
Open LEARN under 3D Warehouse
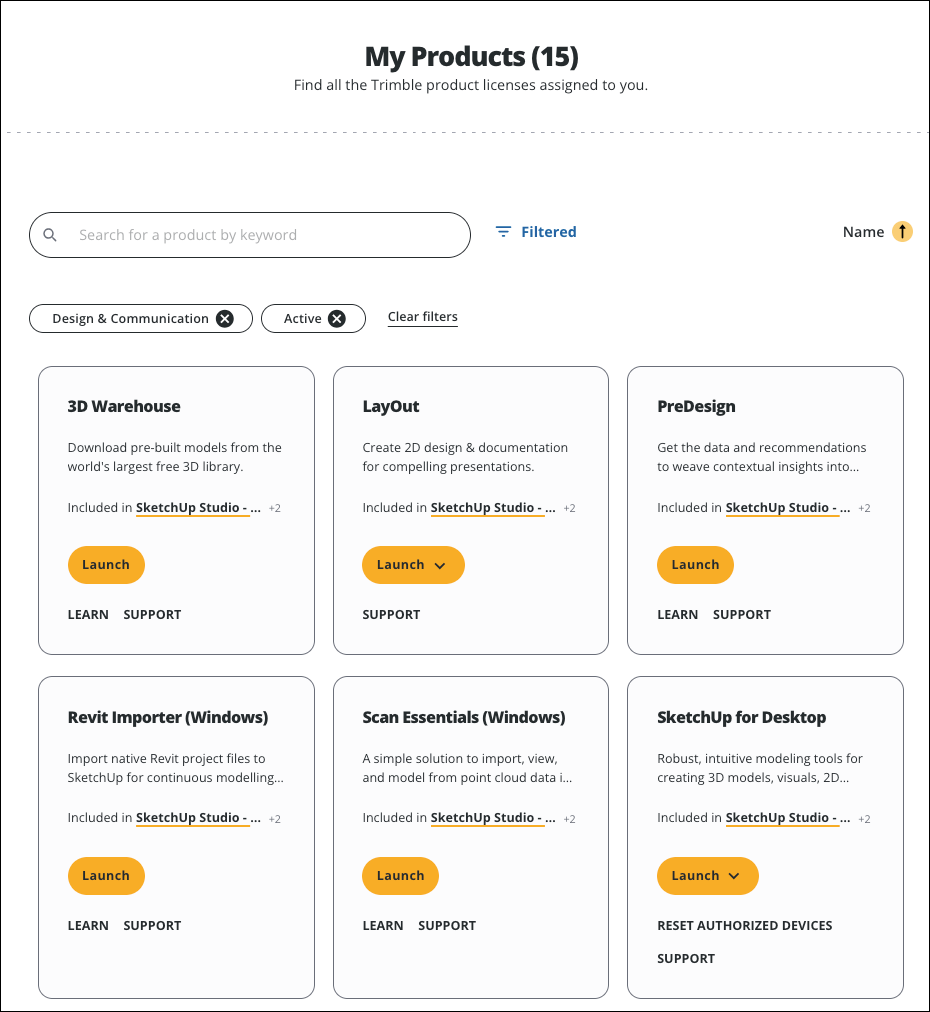(x=88, y=614)
